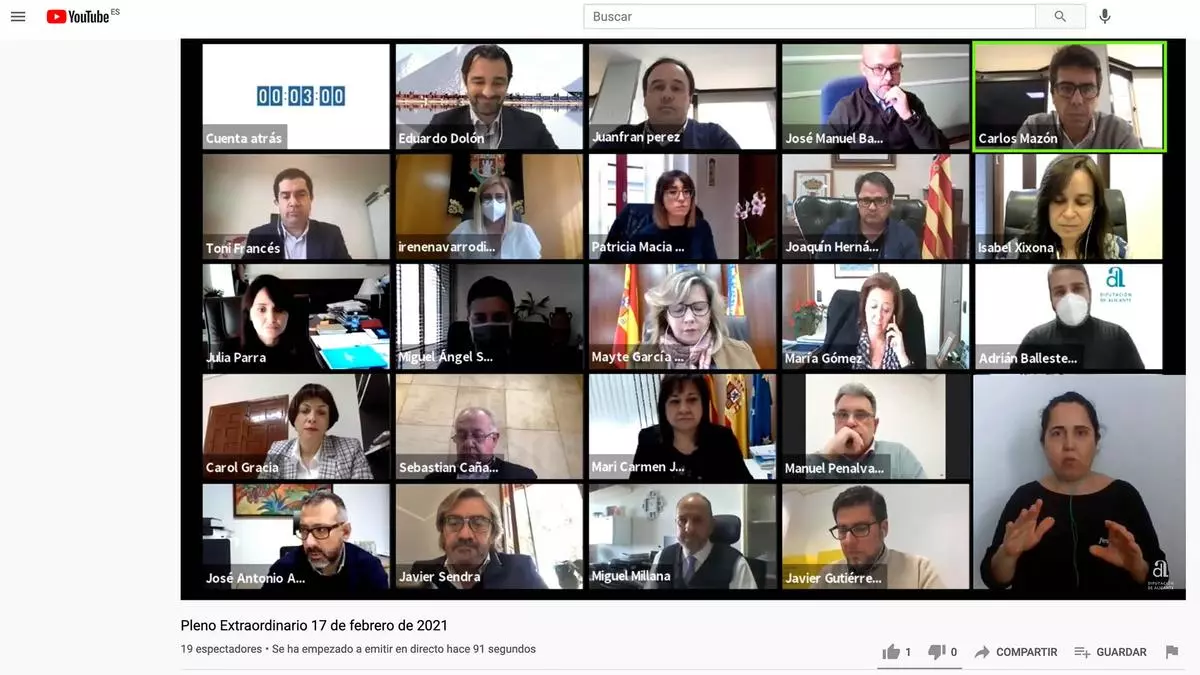Open the YouTube hamburger guide menu
The image size is (1200, 675).
point(18,17)
